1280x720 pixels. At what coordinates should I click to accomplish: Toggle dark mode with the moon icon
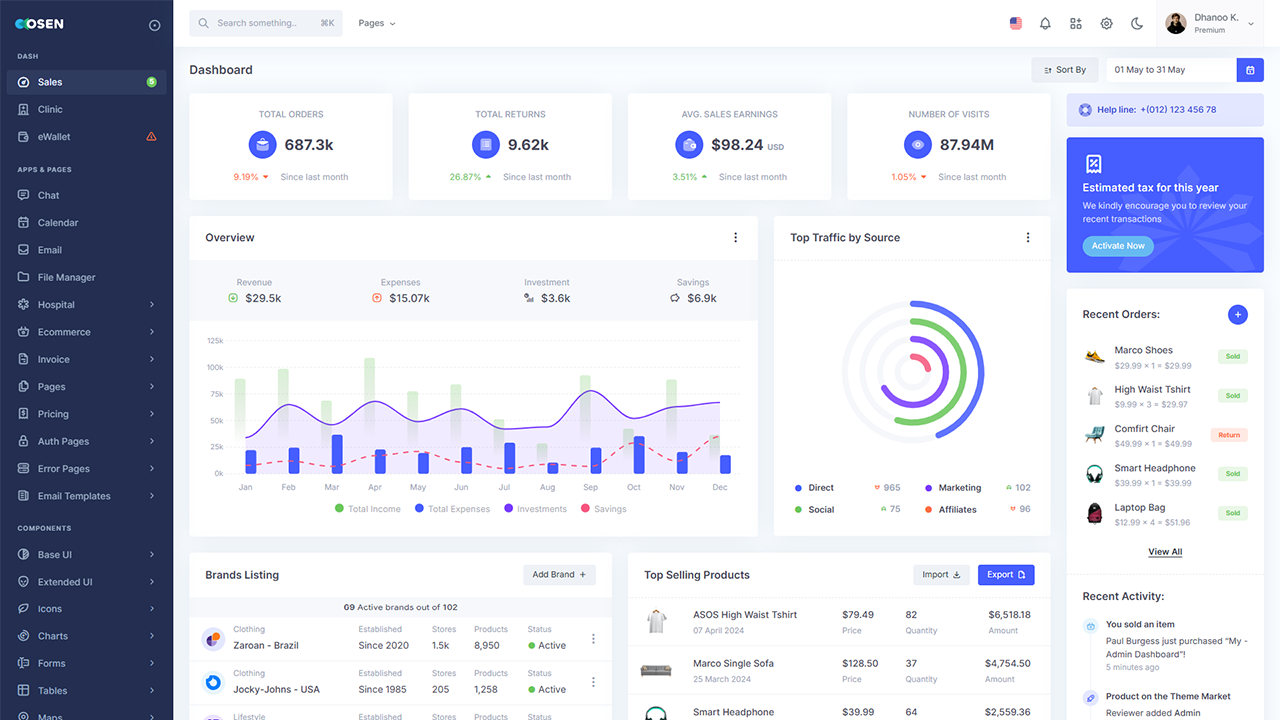(x=1137, y=23)
